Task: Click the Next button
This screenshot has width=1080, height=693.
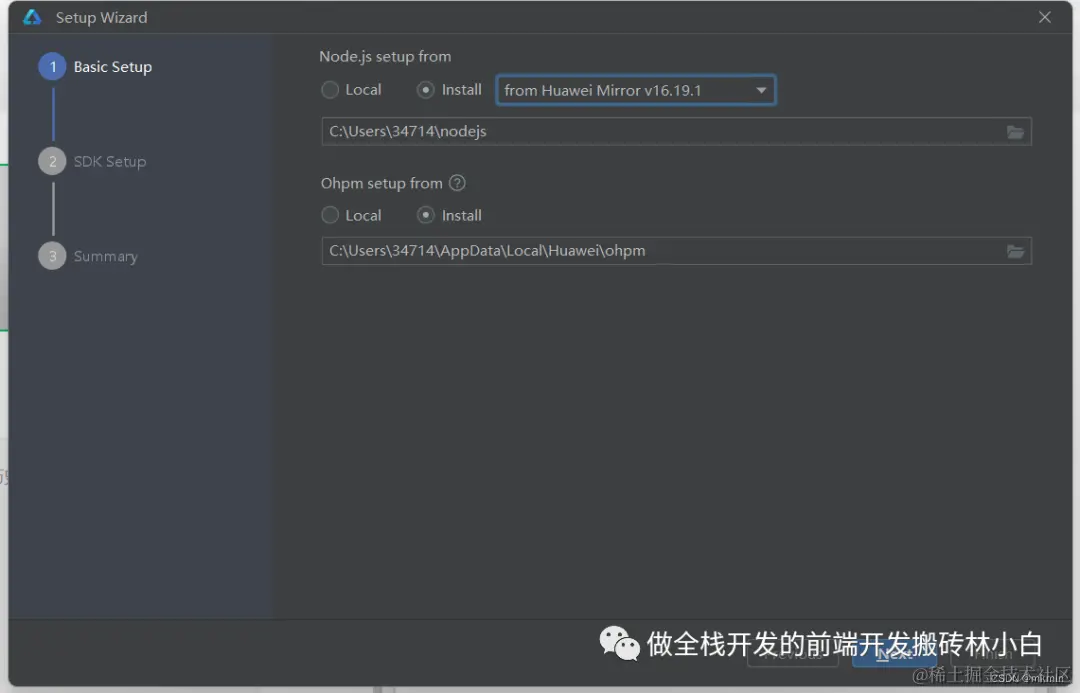Action: click(x=894, y=653)
